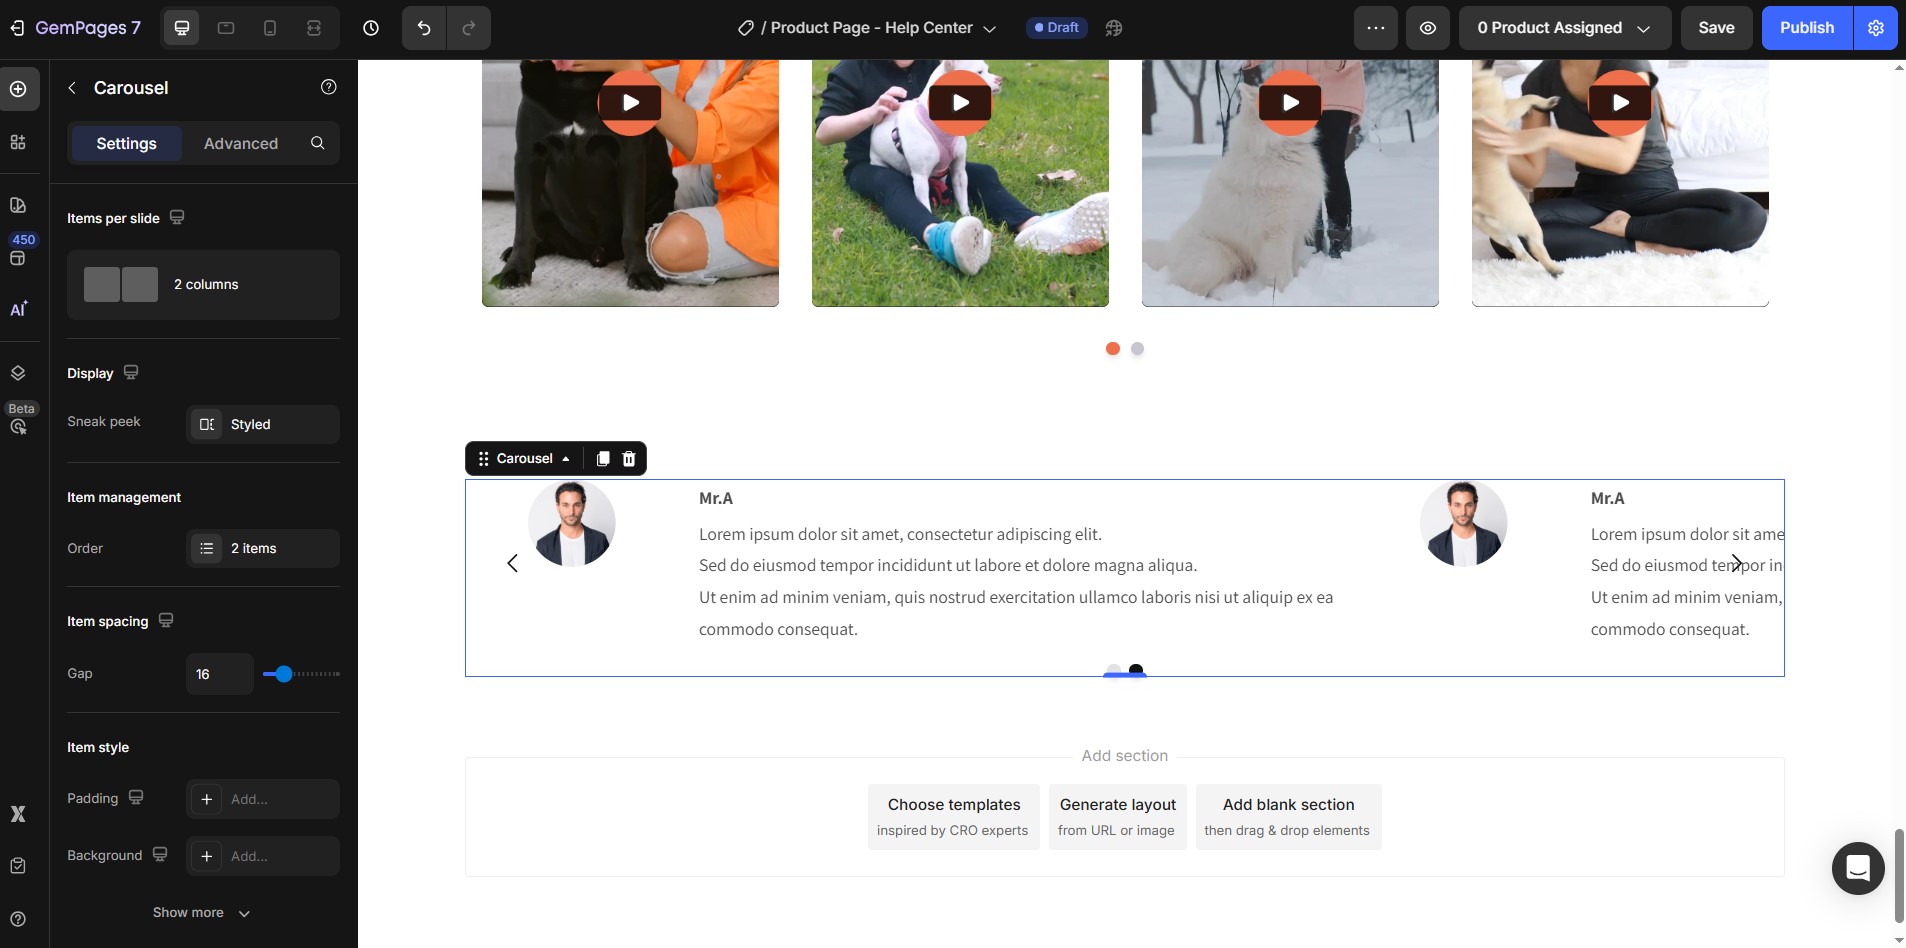Open the three-dot more options menu

[1376, 28]
